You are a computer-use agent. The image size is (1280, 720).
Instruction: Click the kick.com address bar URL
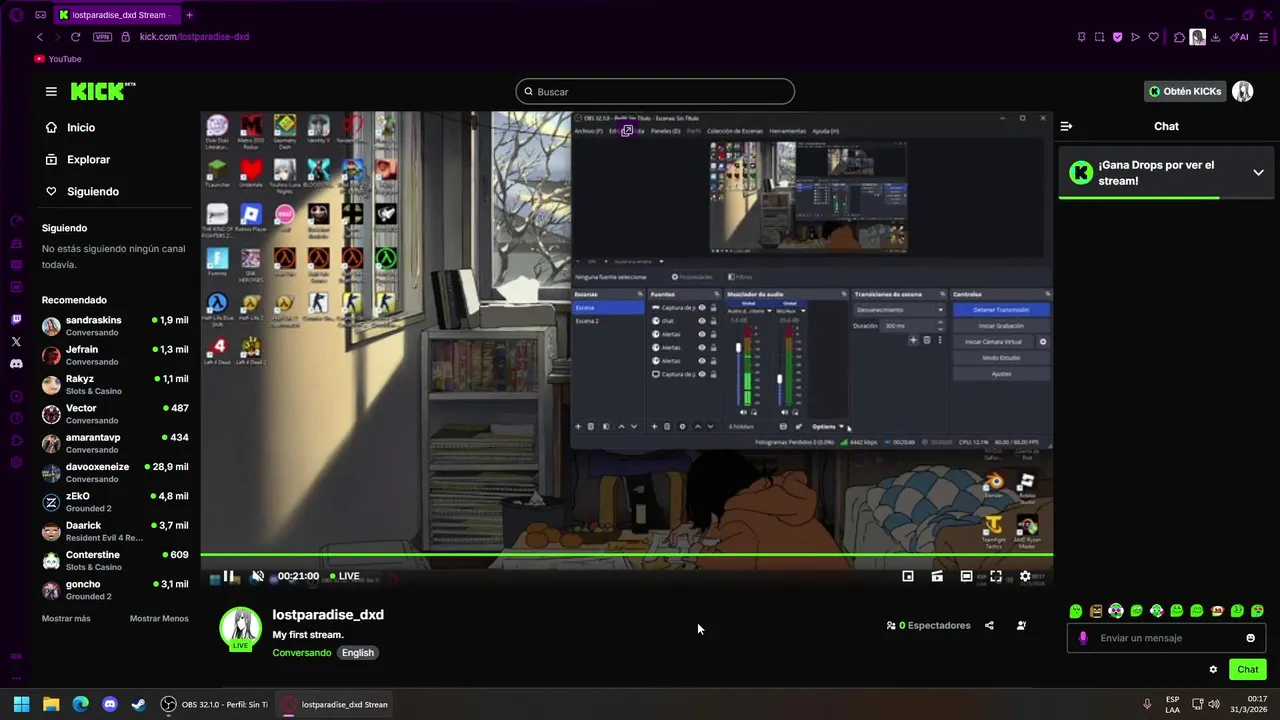(x=194, y=37)
